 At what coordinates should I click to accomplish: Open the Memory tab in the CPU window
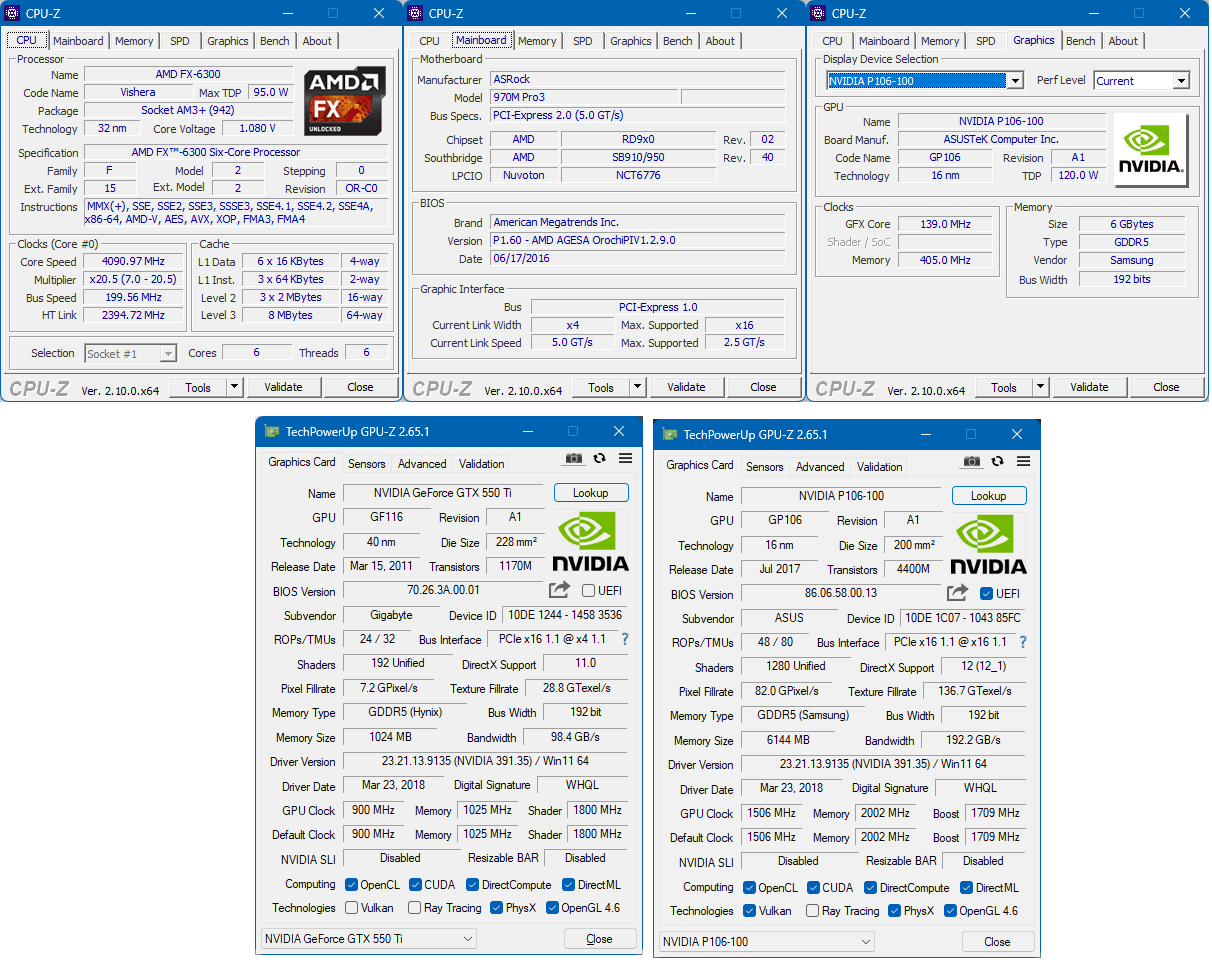pyautogui.click(x=134, y=41)
